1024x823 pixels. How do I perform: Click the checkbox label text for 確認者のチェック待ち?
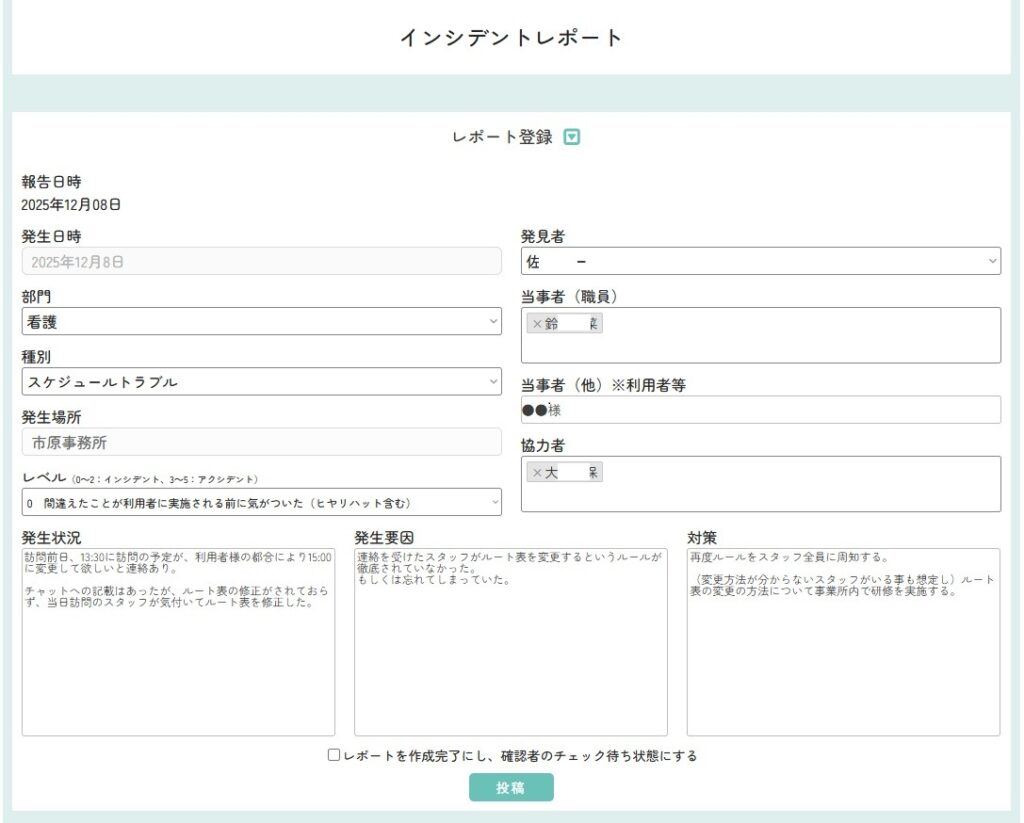click(520, 756)
